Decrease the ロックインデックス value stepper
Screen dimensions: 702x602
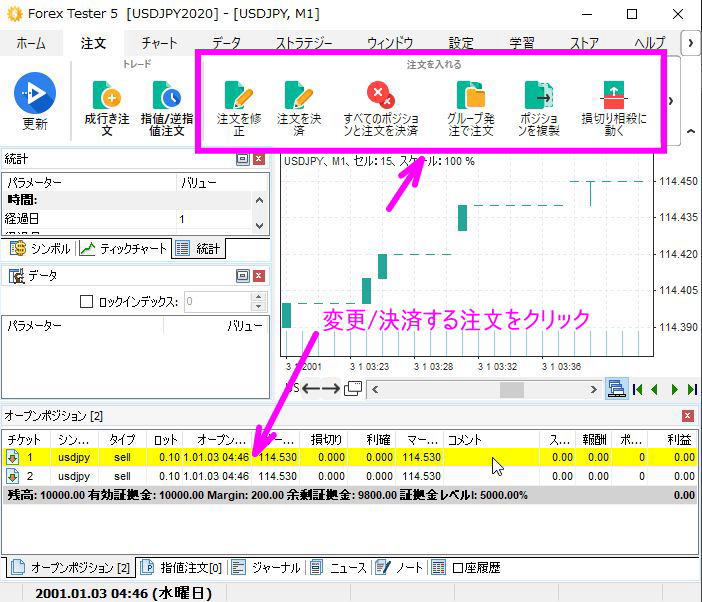click(259, 307)
